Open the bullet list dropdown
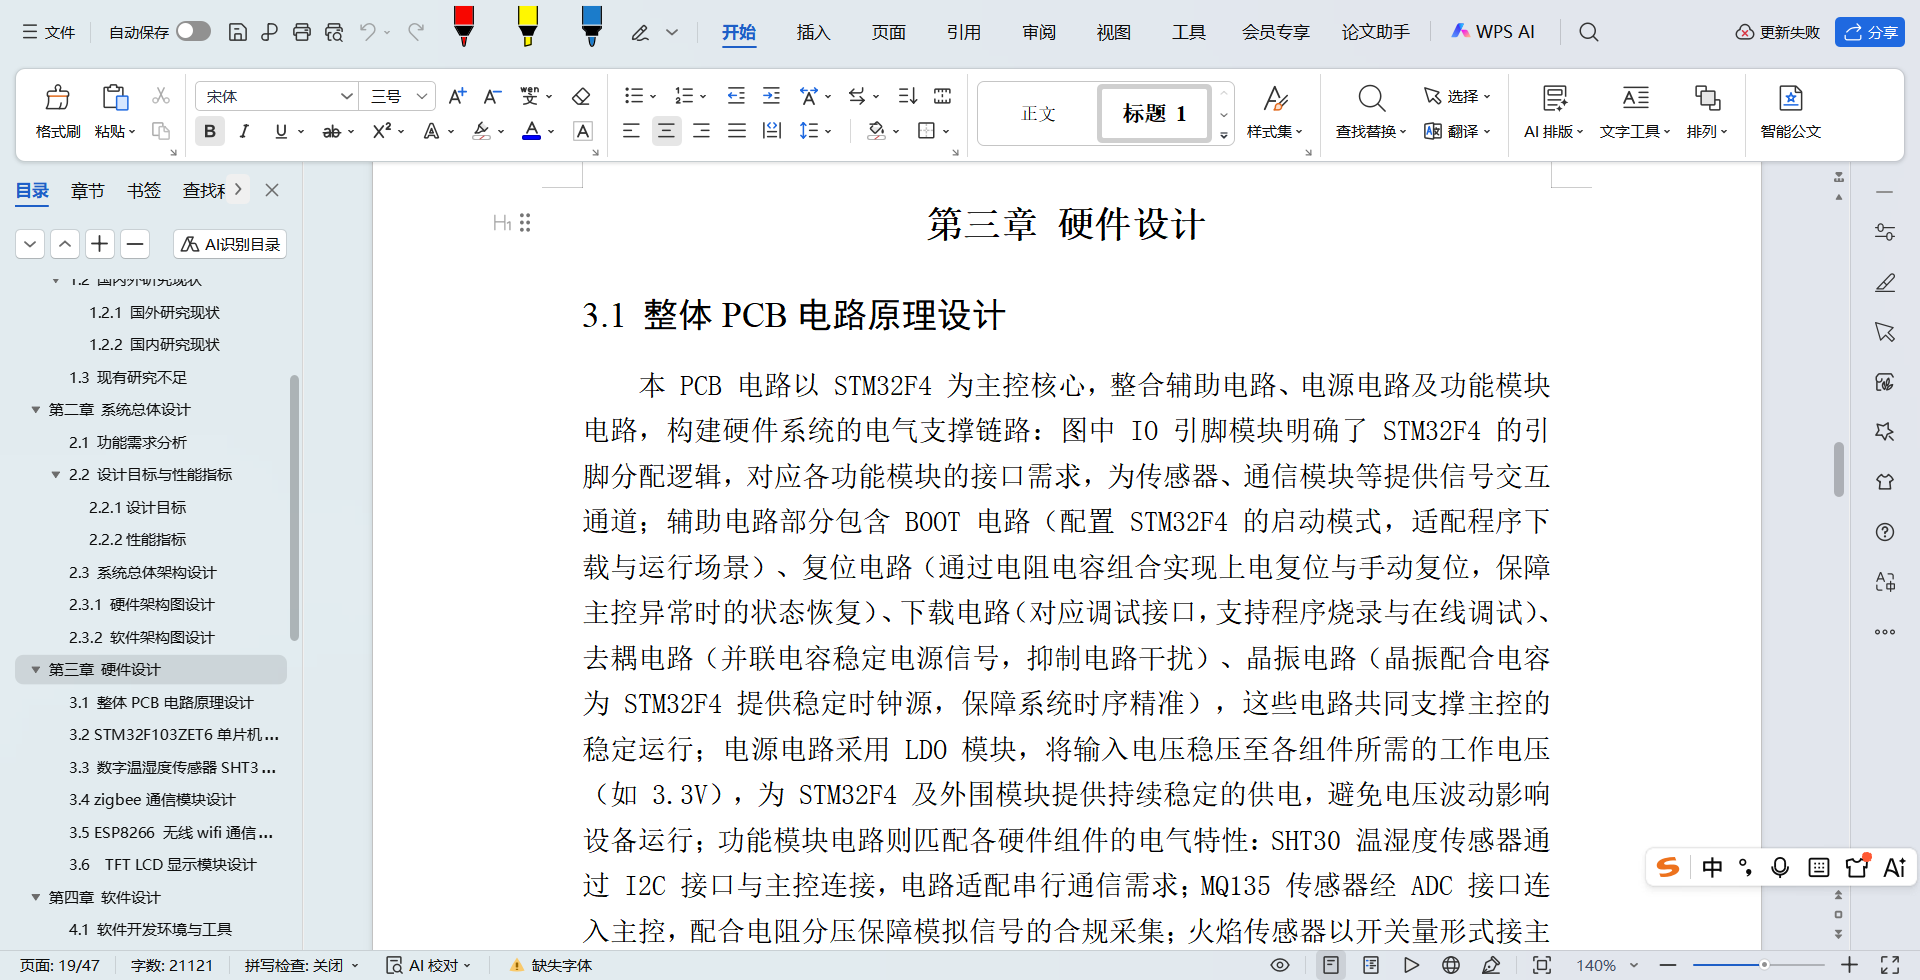1920x980 pixels. 653,97
